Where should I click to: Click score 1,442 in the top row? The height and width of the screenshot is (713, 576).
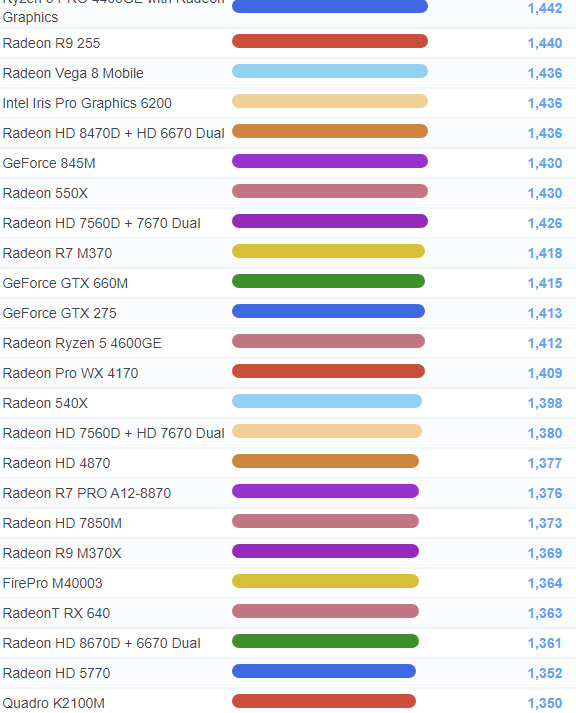point(545,9)
